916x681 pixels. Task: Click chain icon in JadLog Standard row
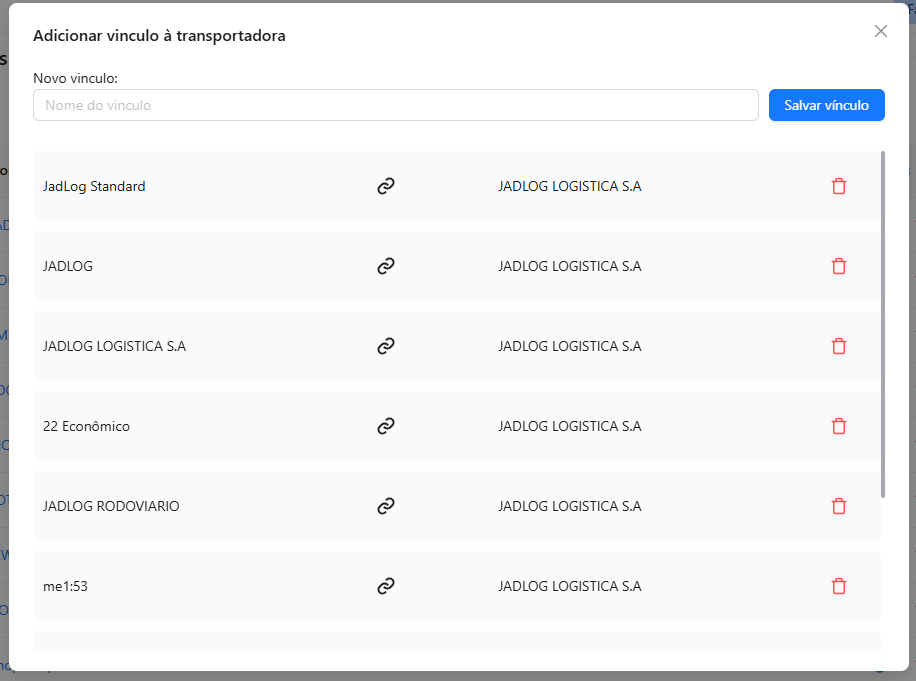[386, 186]
